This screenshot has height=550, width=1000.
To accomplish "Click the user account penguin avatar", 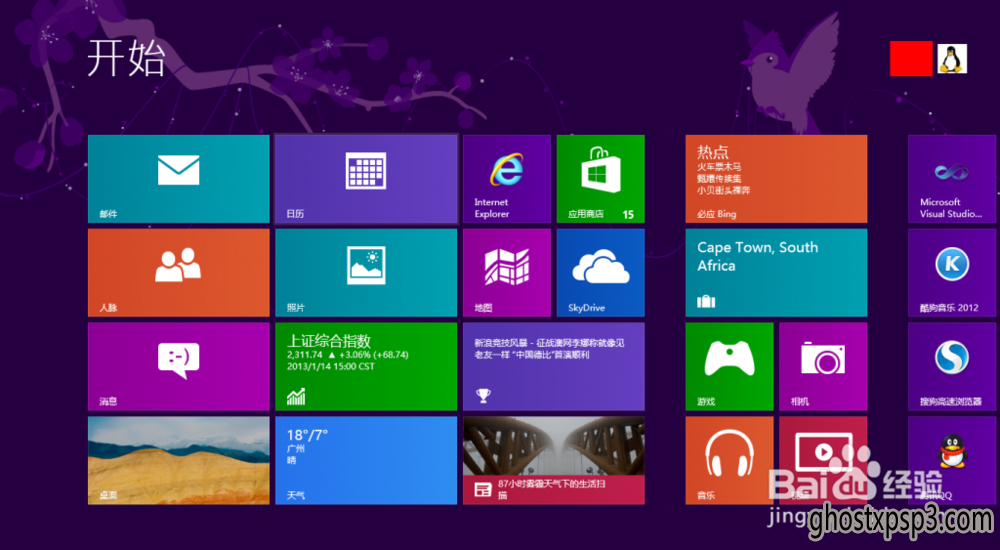I will tap(952, 59).
